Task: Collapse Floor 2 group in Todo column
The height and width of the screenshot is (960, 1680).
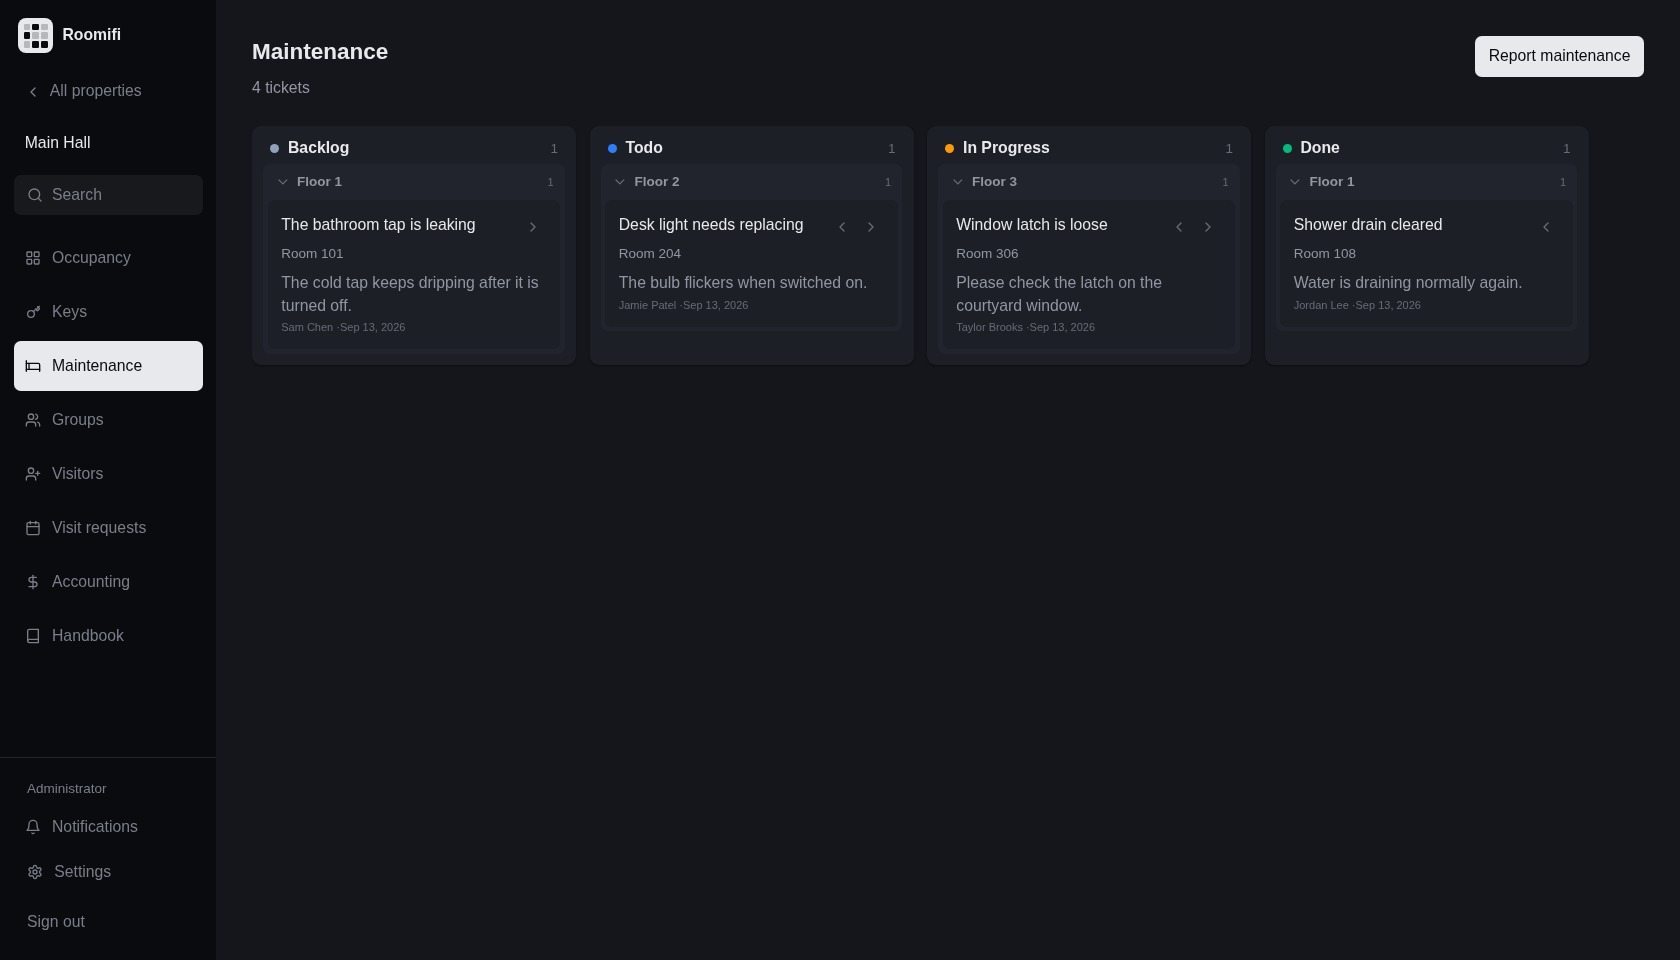Action: (620, 182)
